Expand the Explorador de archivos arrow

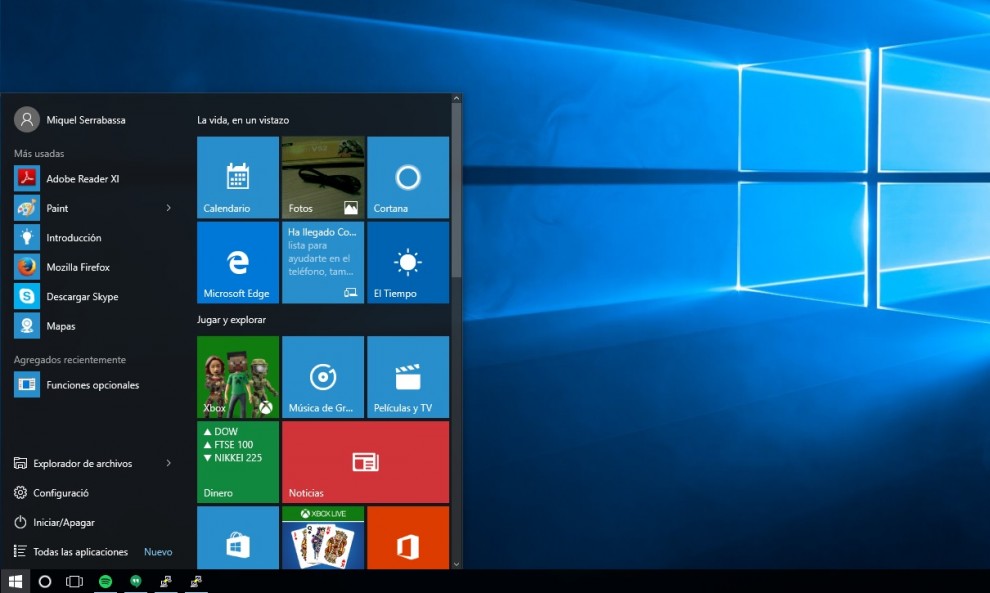[x=169, y=463]
